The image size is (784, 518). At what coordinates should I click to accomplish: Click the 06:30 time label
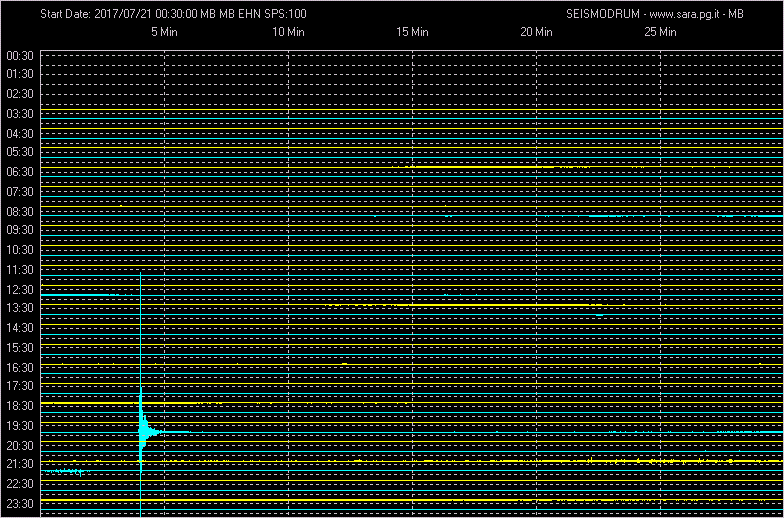click(x=20, y=172)
